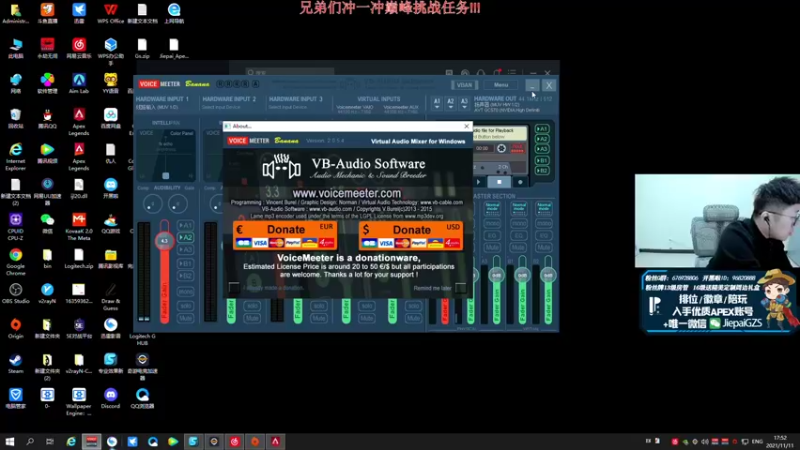Select the OBS Studio desktop icon

click(15, 293)
